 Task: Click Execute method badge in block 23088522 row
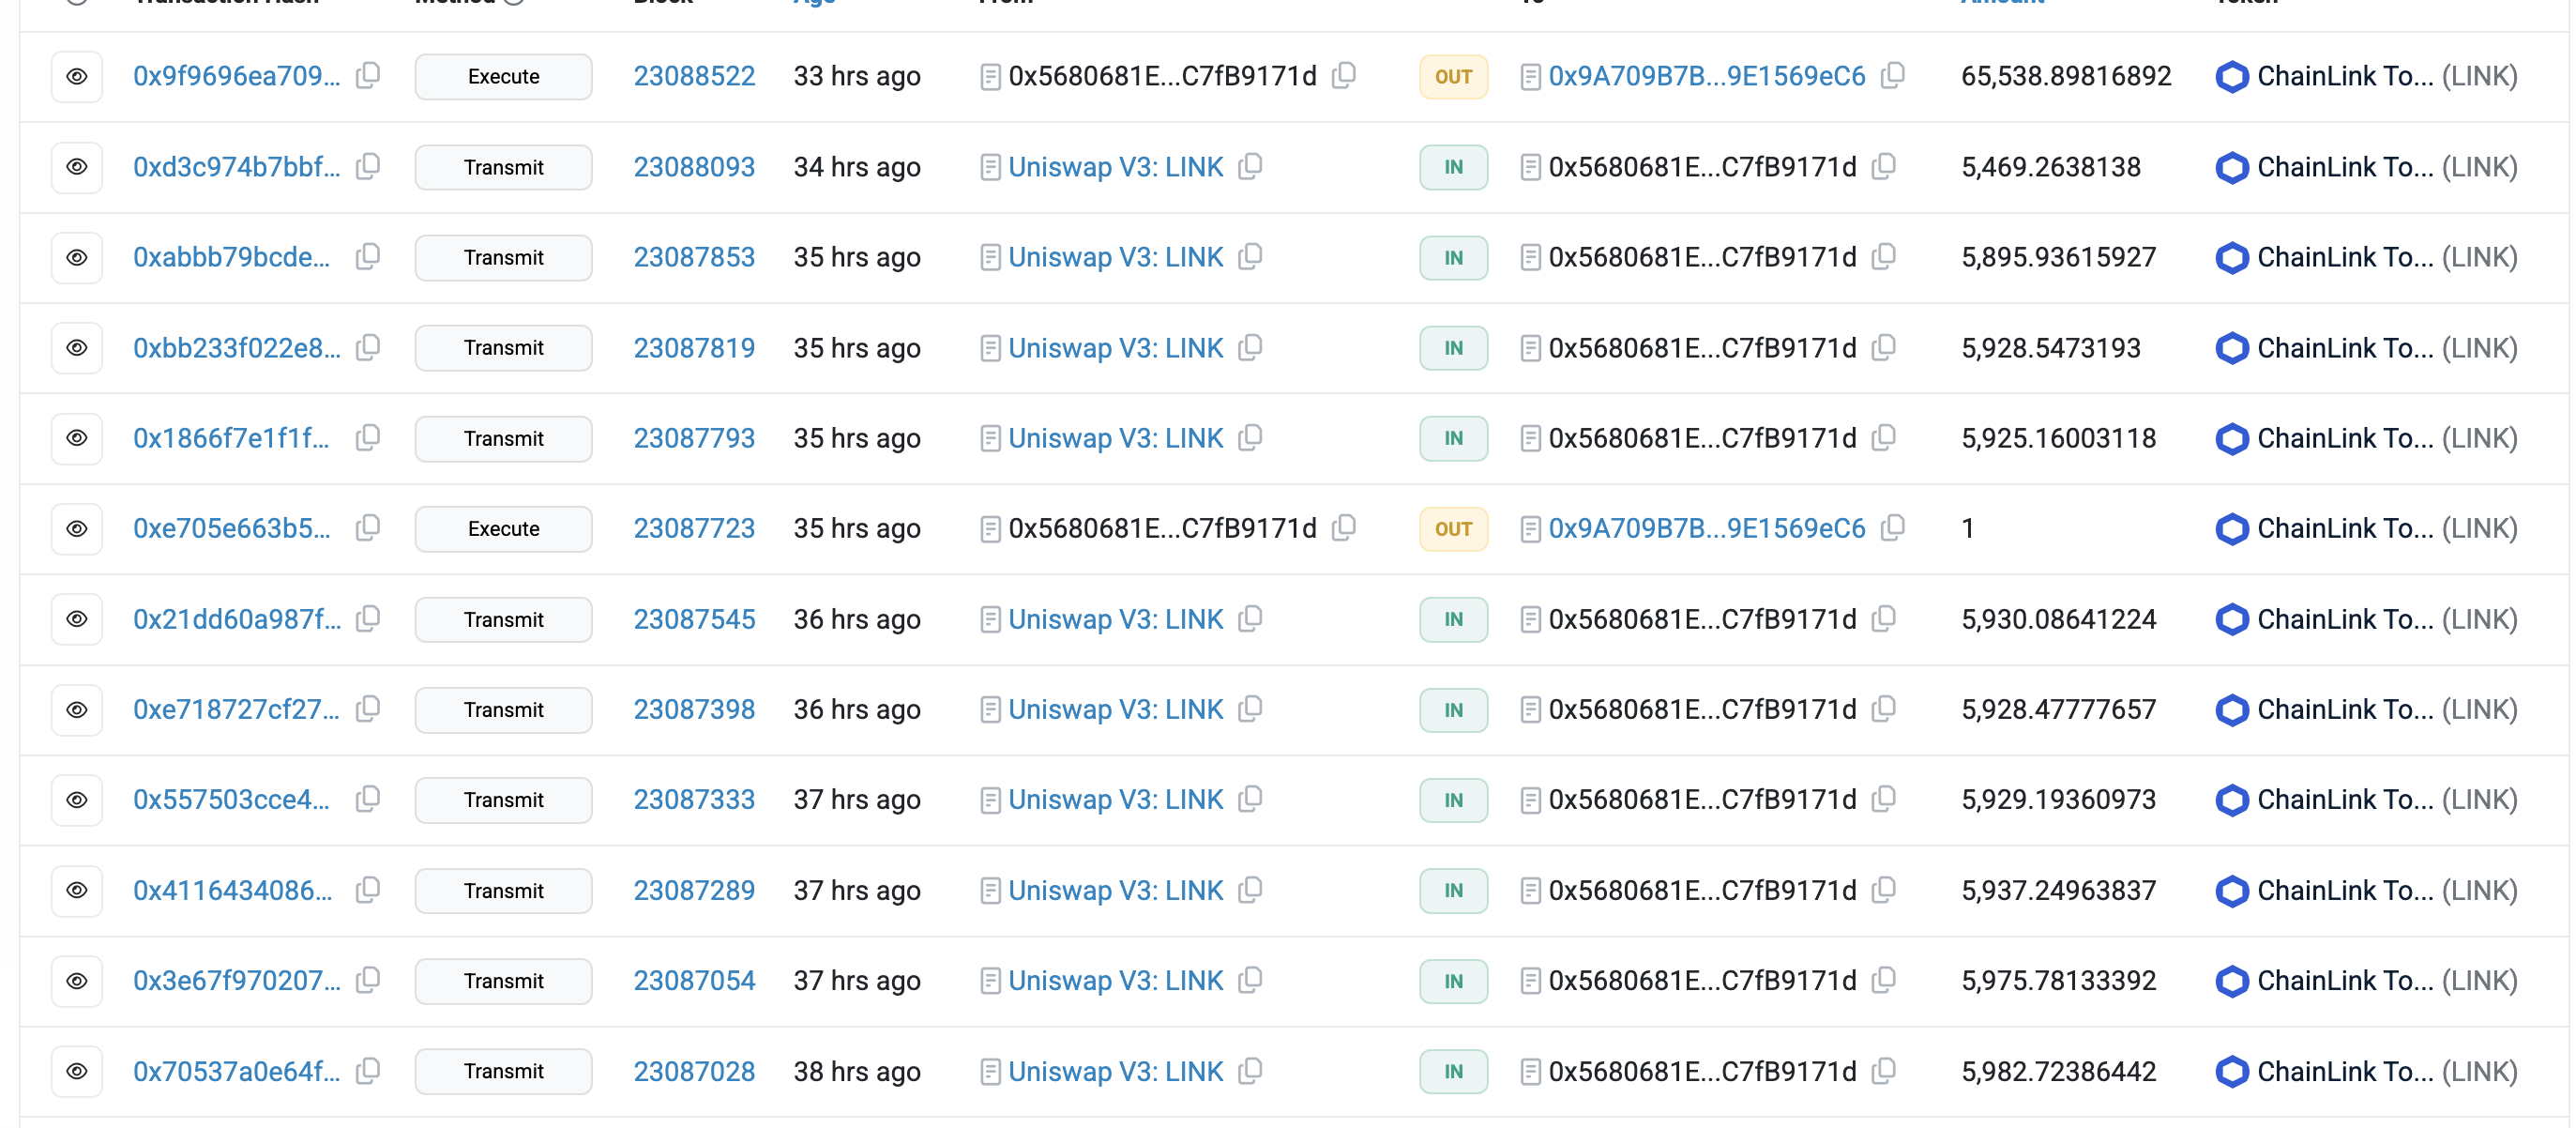click(504, 77)
